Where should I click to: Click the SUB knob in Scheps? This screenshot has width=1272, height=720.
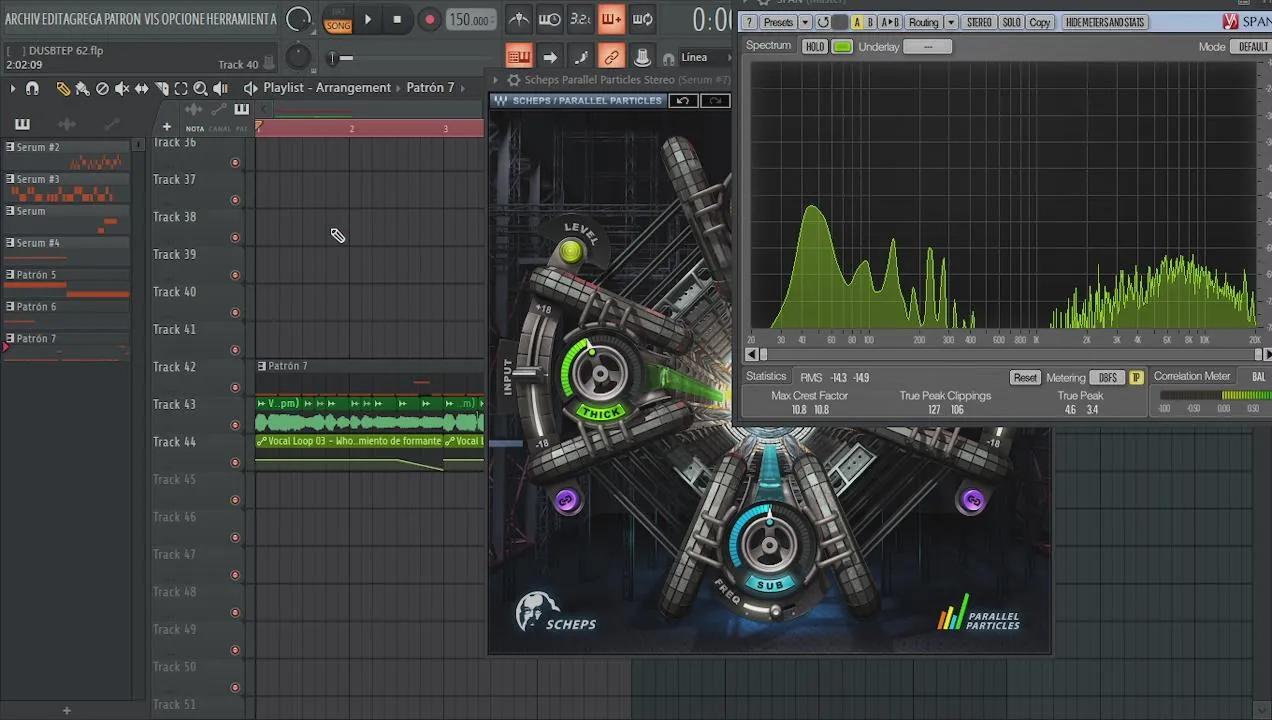769,545
